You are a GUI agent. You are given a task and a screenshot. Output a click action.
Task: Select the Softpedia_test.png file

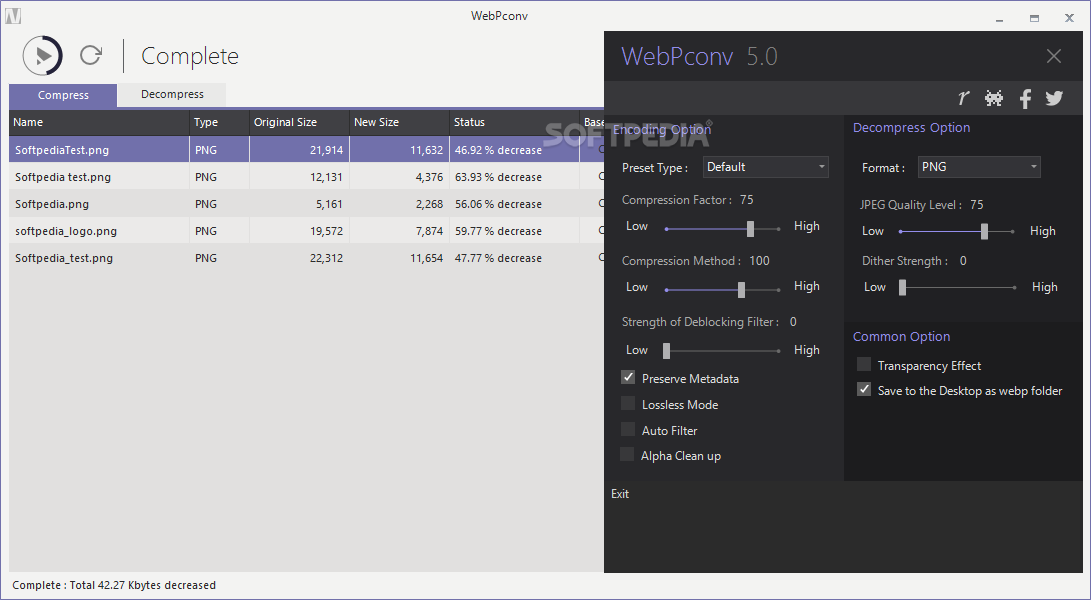[63, 258]
